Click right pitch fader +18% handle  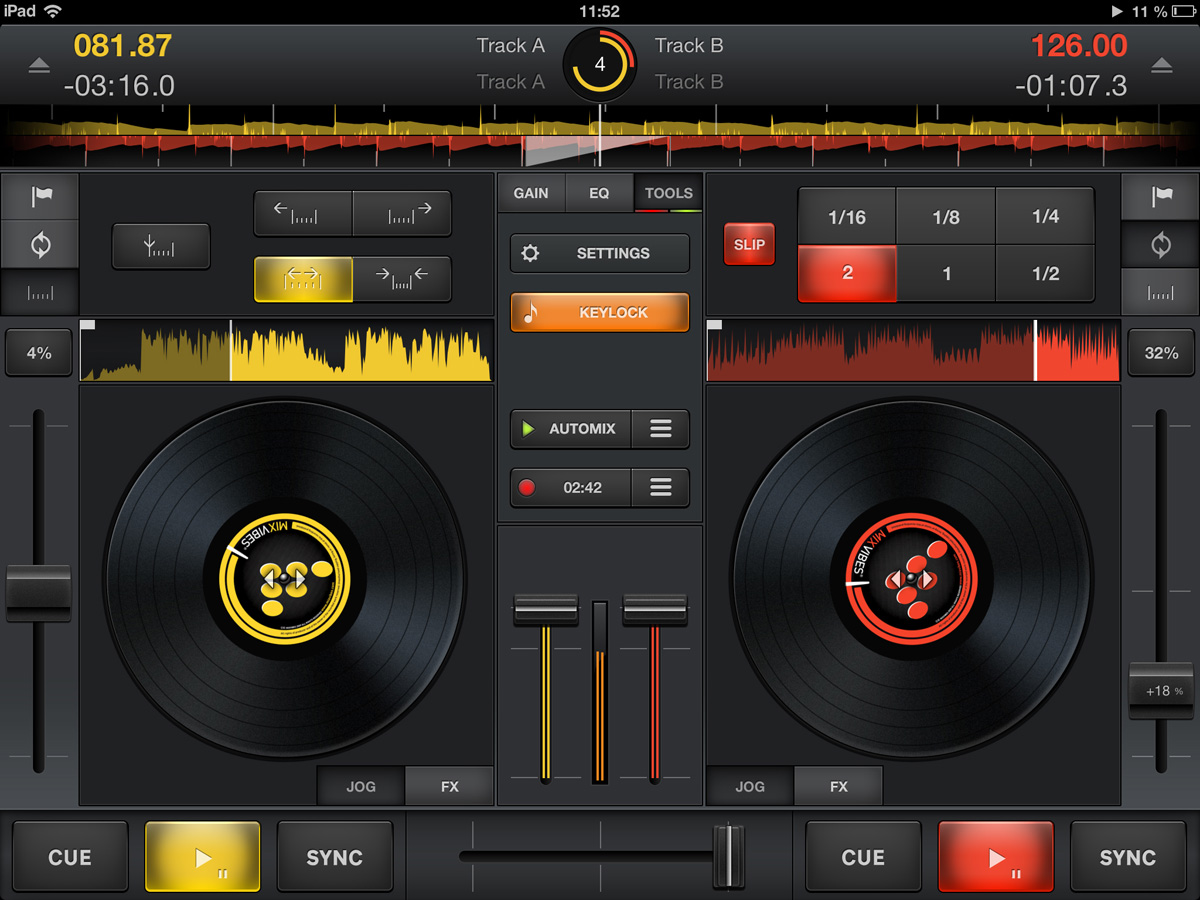click(1161, 691)
